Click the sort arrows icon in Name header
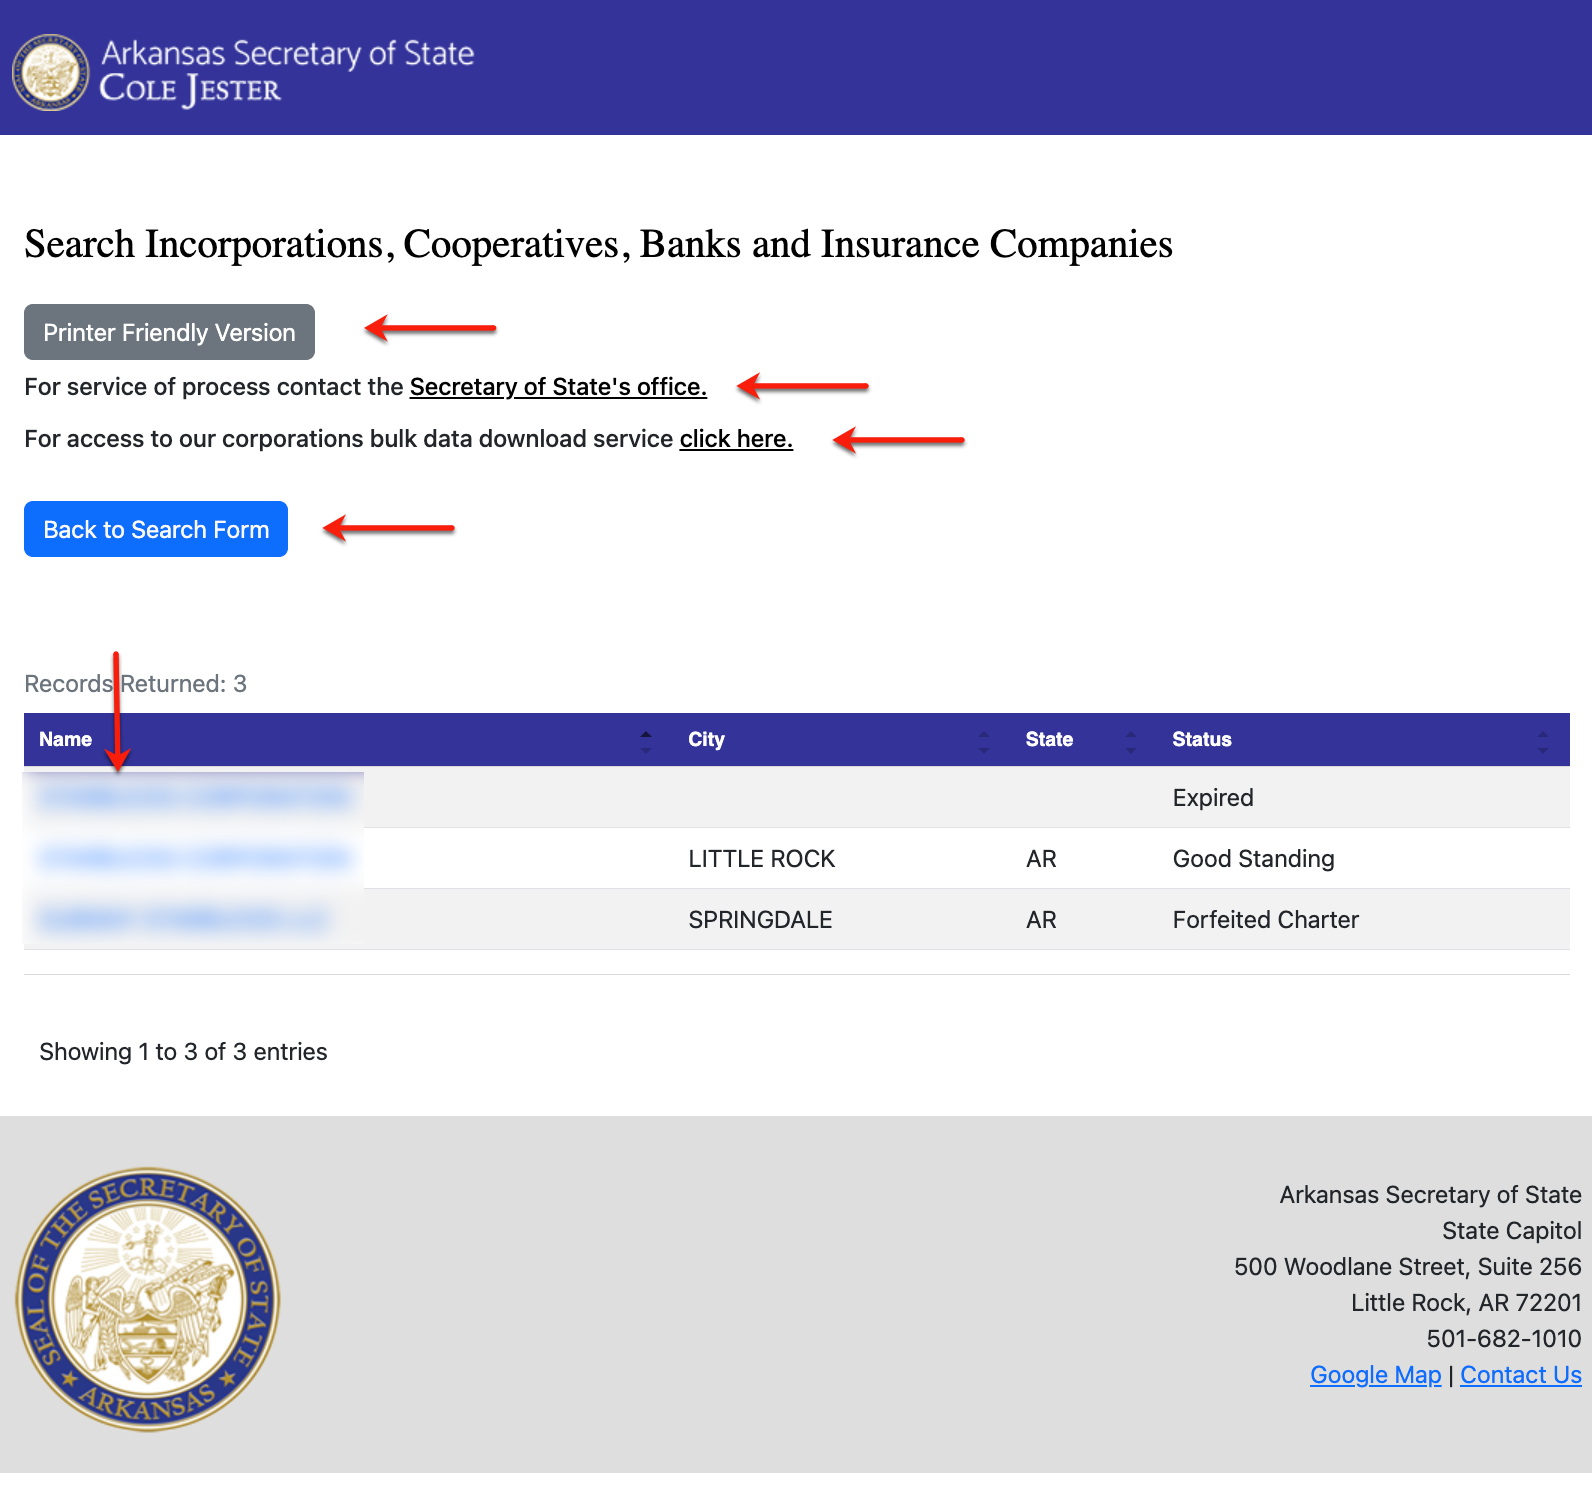 tap(646, 741)
